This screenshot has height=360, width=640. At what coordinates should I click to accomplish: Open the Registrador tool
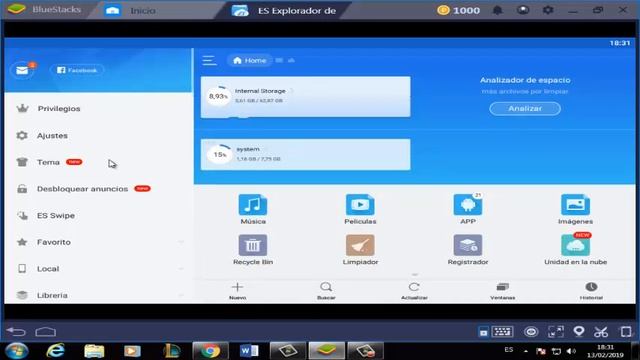tap(468, 250)
